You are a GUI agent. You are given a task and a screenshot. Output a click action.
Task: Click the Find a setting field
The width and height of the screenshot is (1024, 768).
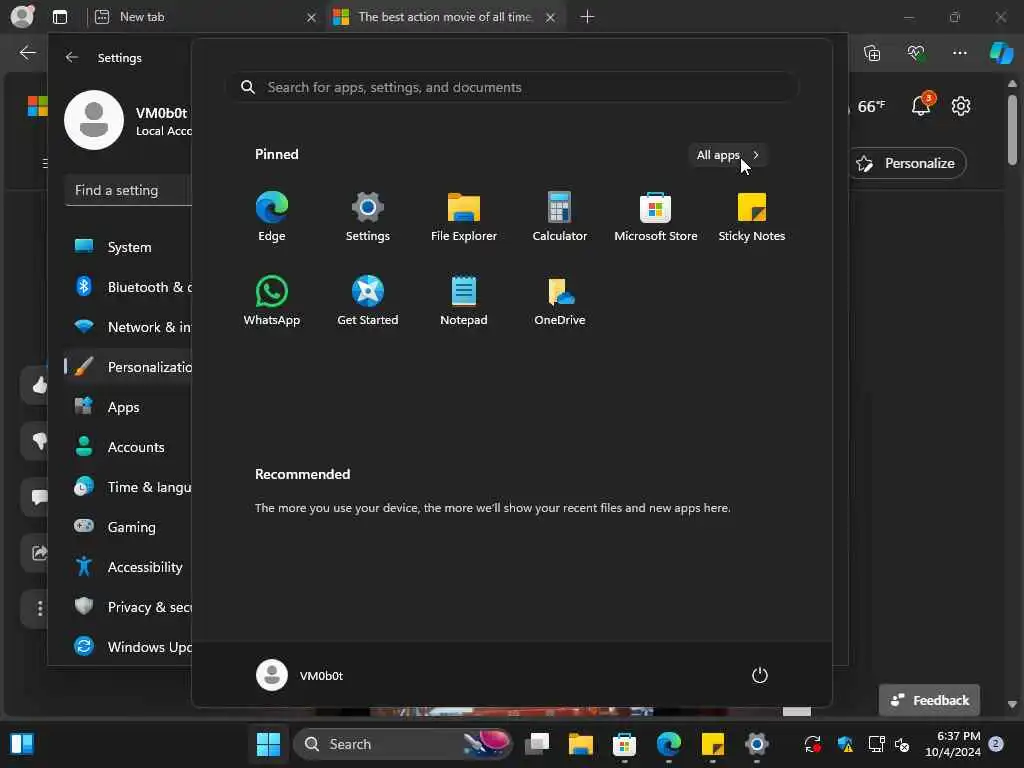pos(128,190)
